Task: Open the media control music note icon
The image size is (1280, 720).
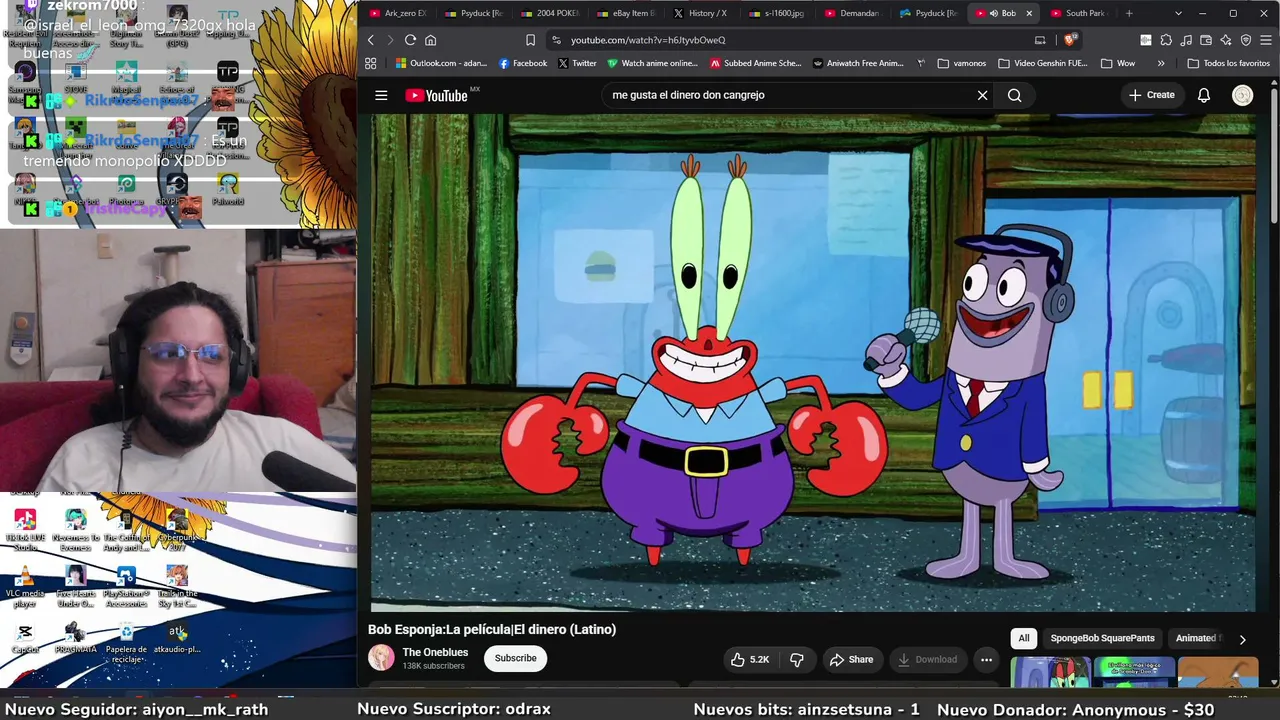Action: point(1186,40)
